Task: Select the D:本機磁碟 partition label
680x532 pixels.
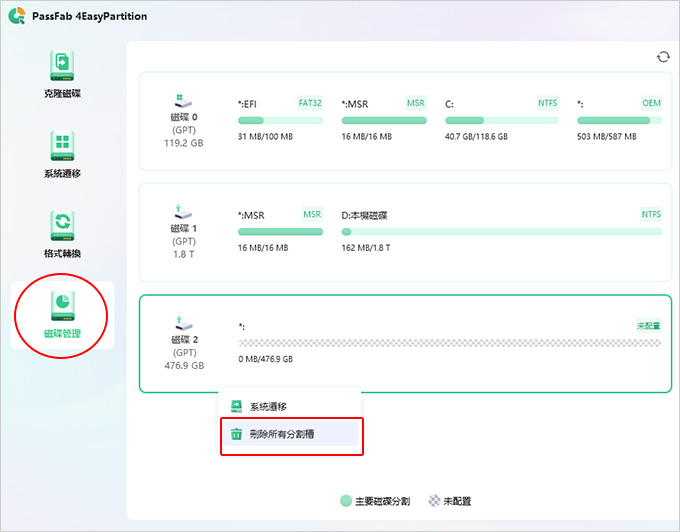Action: [364, 215]
